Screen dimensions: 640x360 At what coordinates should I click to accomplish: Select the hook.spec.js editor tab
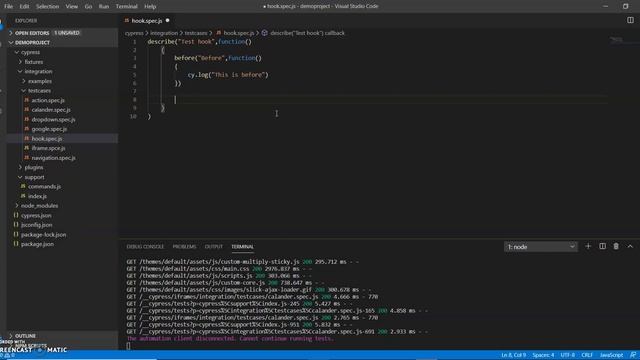click(x=147, y=20)
